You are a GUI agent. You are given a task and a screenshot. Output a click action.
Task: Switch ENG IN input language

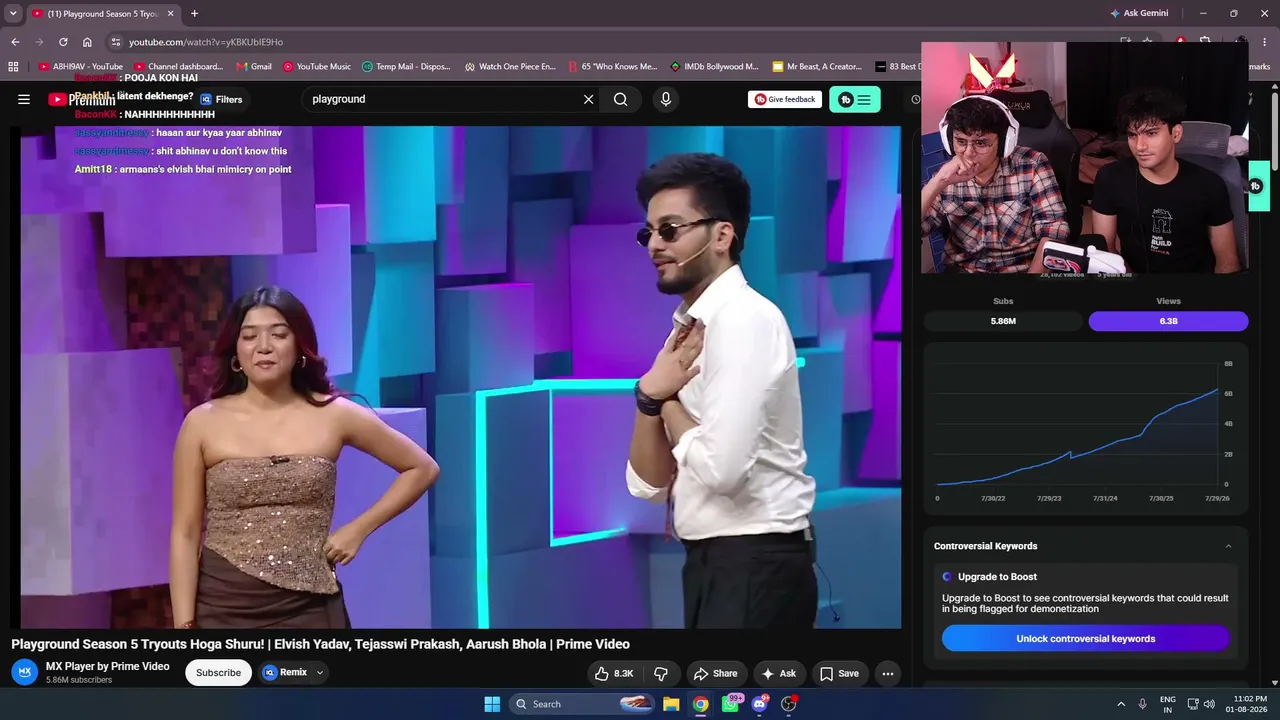point(1167,704)
